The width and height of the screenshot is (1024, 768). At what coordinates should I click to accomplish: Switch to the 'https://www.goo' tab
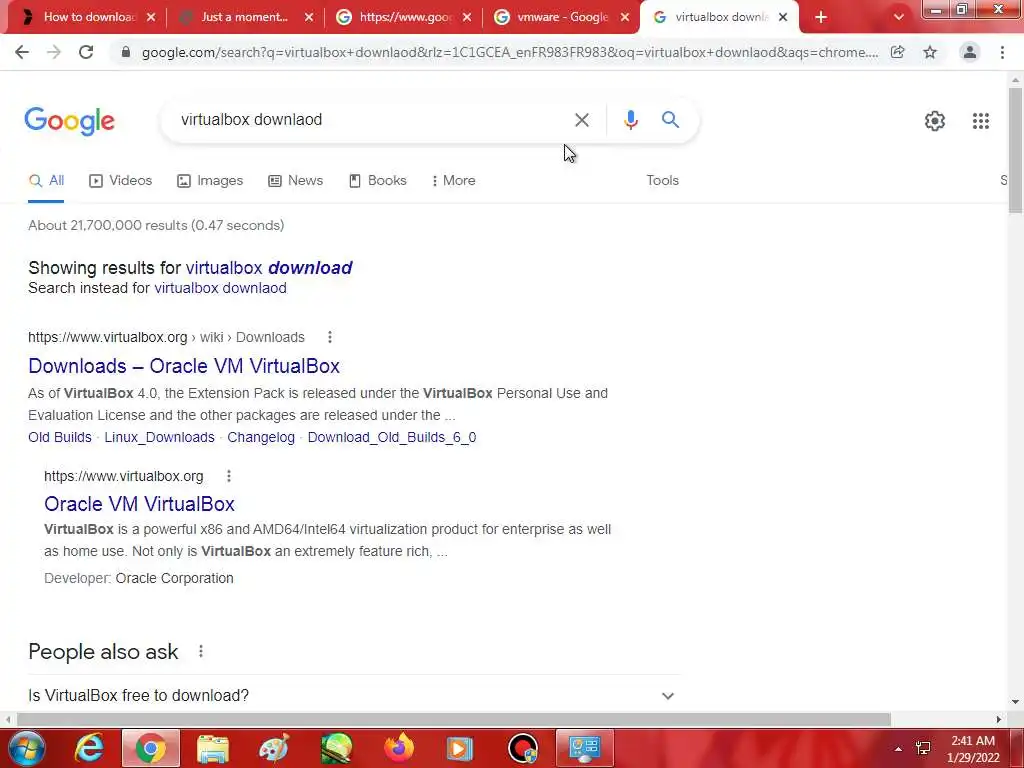point(405,18)
